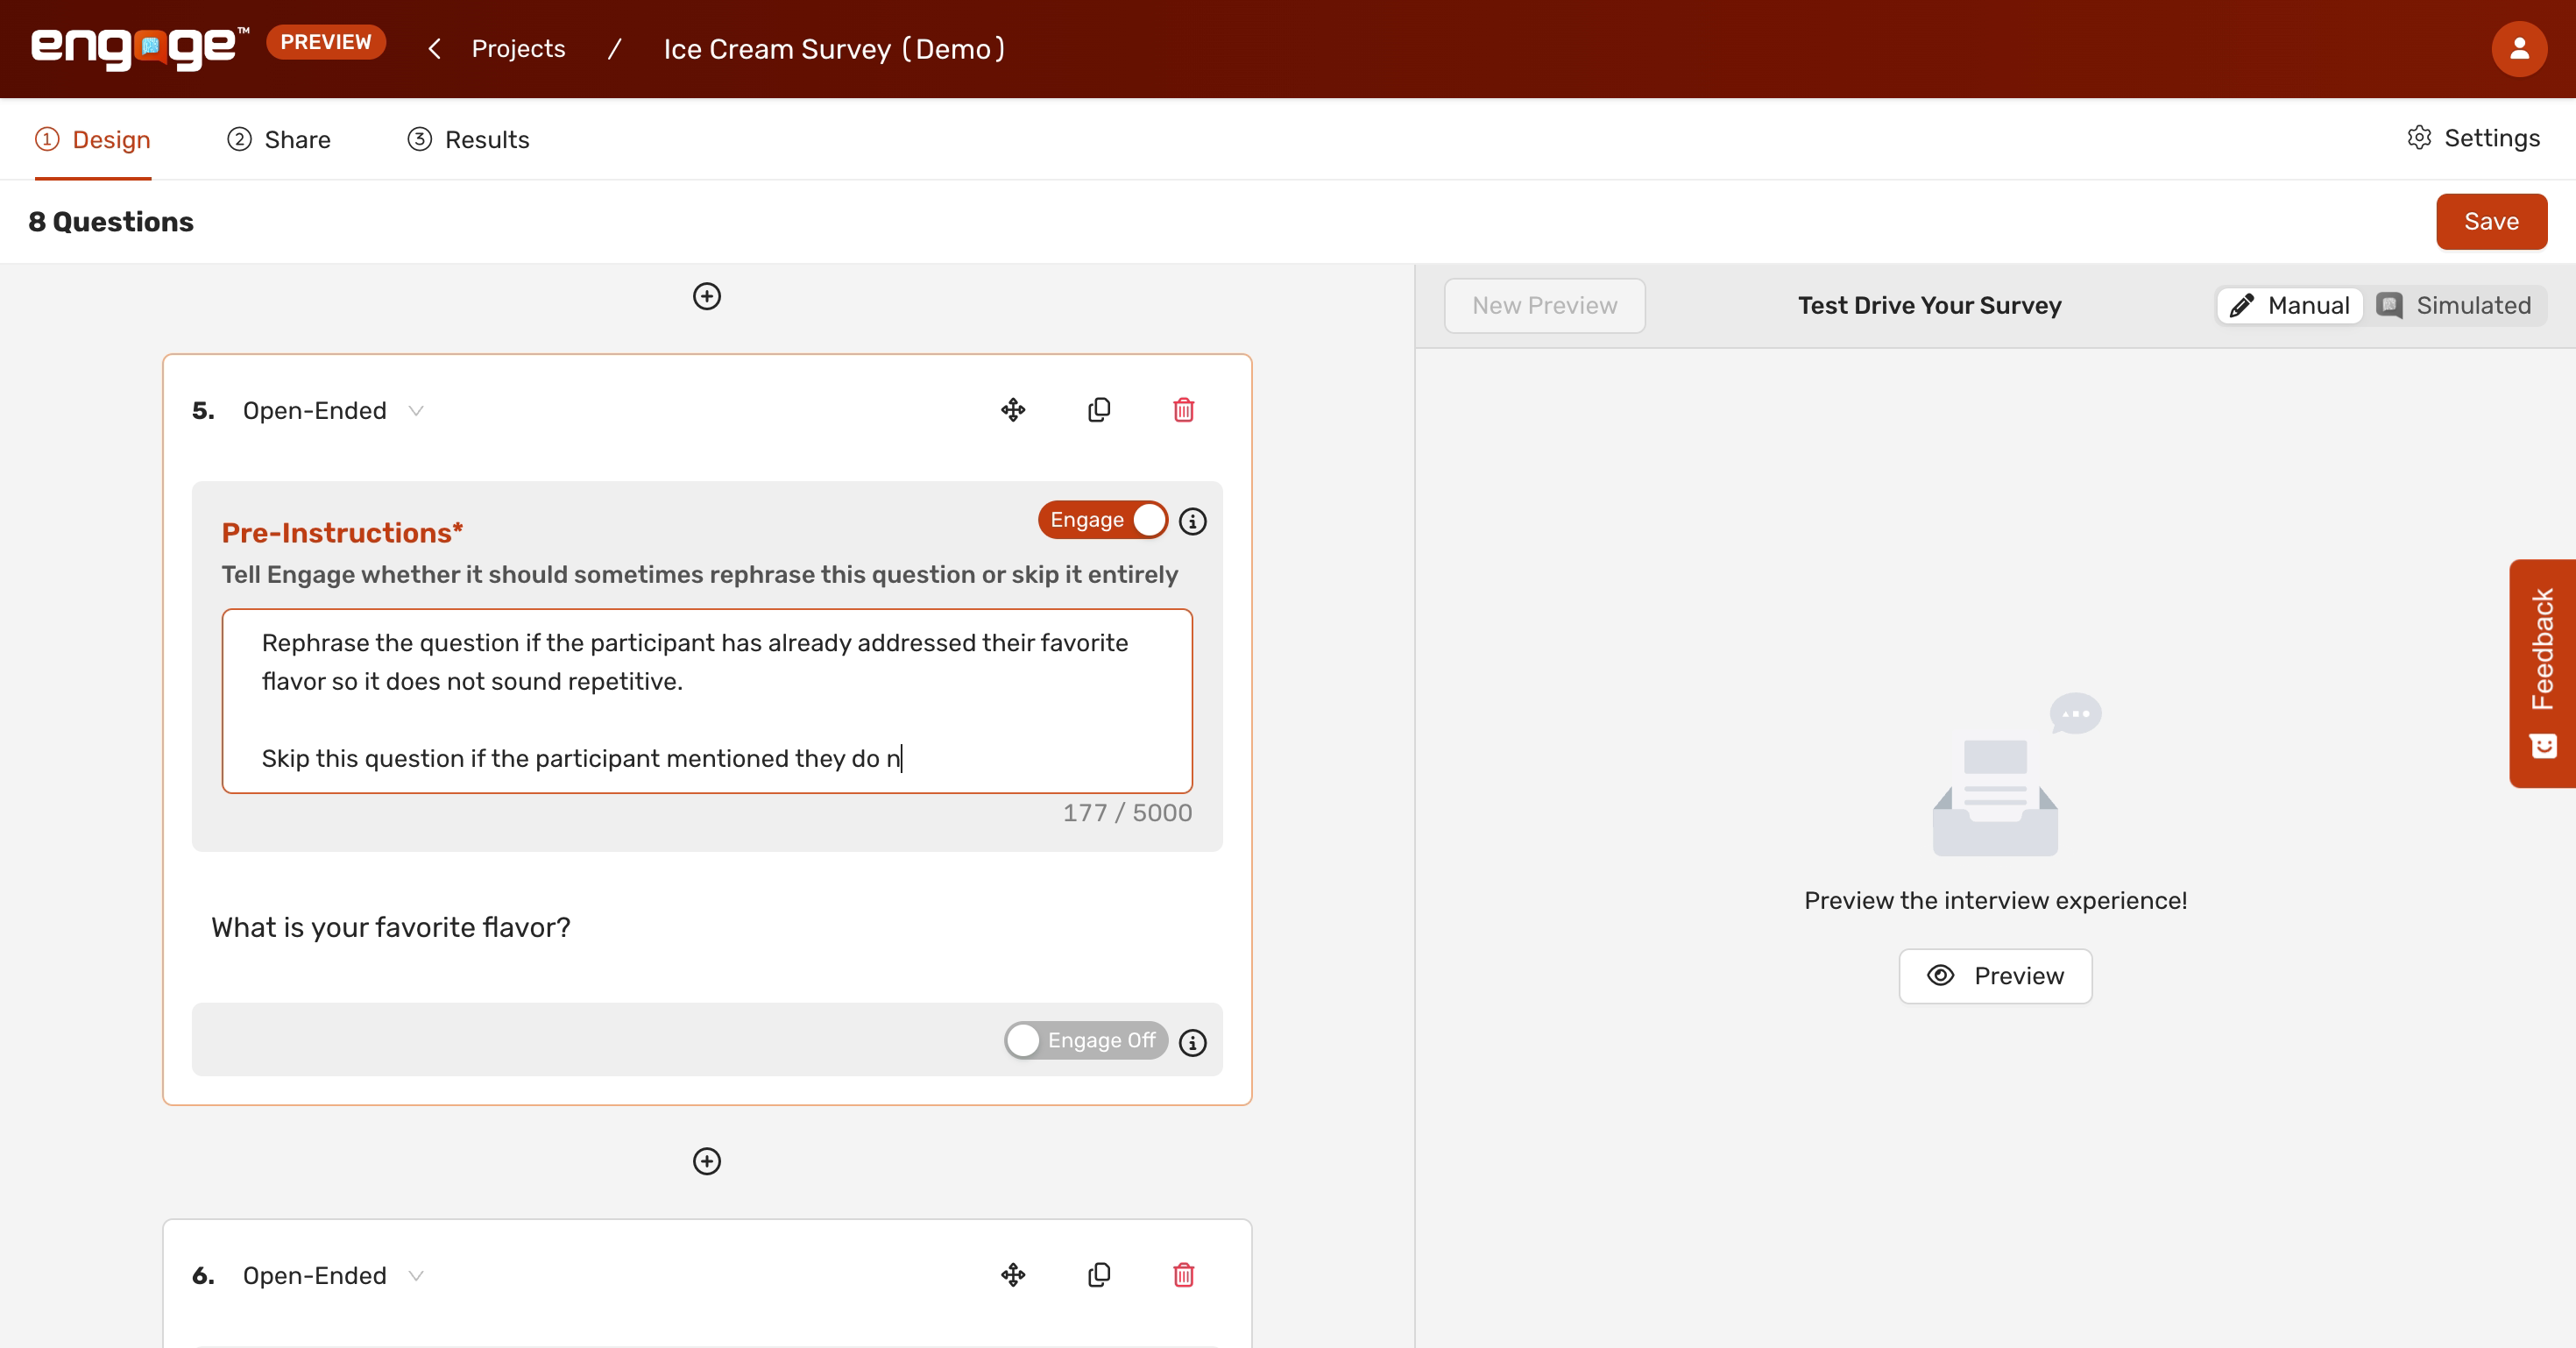Viewport: 2576px width, 1348px height.
Task: Click the 8 Questions heading
Action: click(x=111, y=221)
